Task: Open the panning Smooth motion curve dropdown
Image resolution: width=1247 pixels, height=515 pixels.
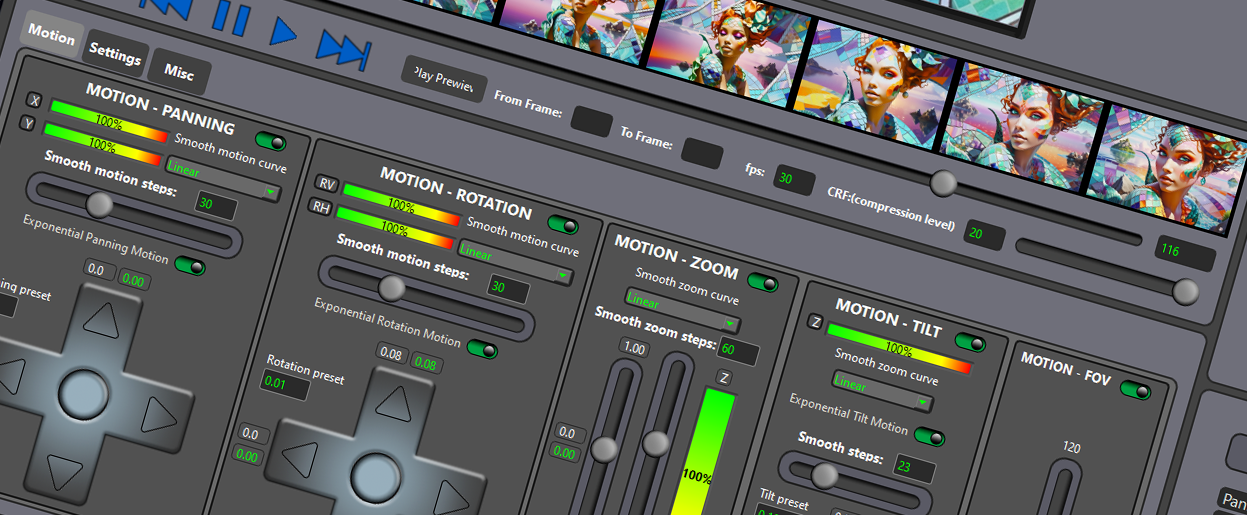Action: point(223,180)
